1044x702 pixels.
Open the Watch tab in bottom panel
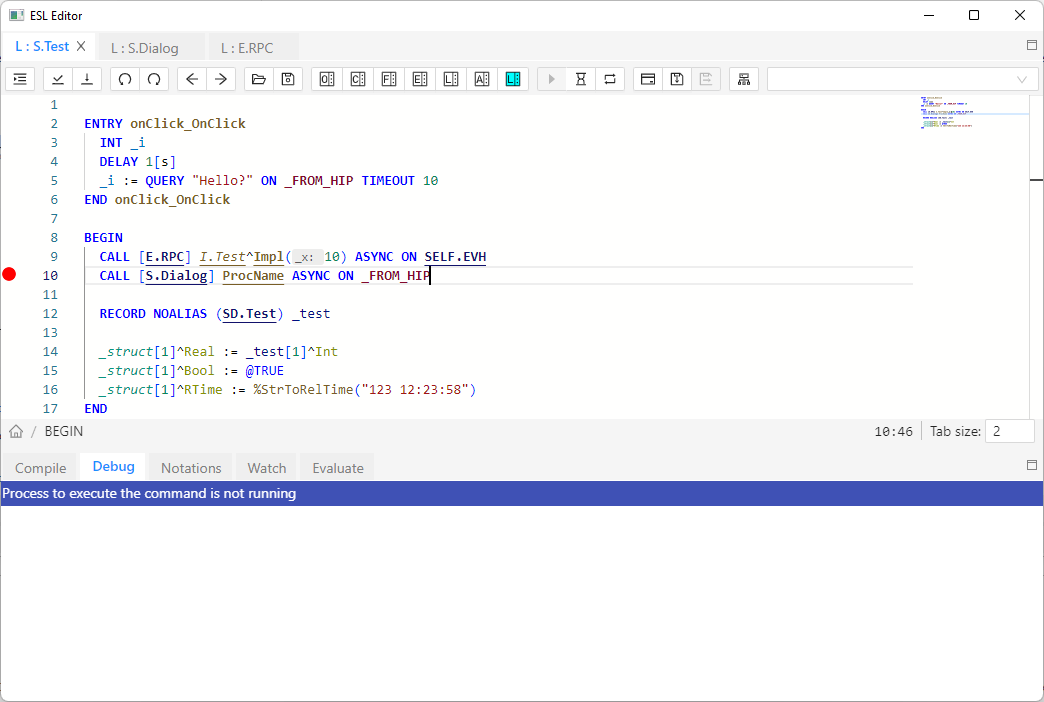tap(267, 468)
